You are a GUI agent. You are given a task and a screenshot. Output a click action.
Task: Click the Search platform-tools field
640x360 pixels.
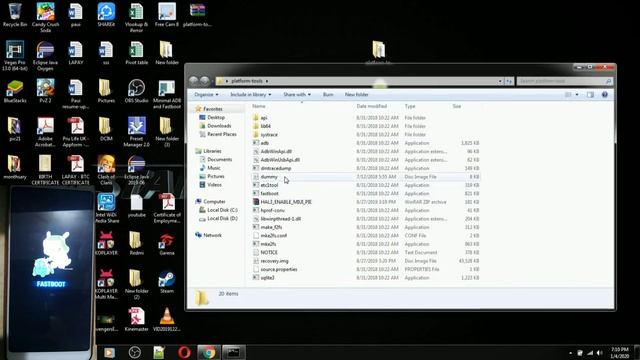pyautogui.click(x=564, y=81)
